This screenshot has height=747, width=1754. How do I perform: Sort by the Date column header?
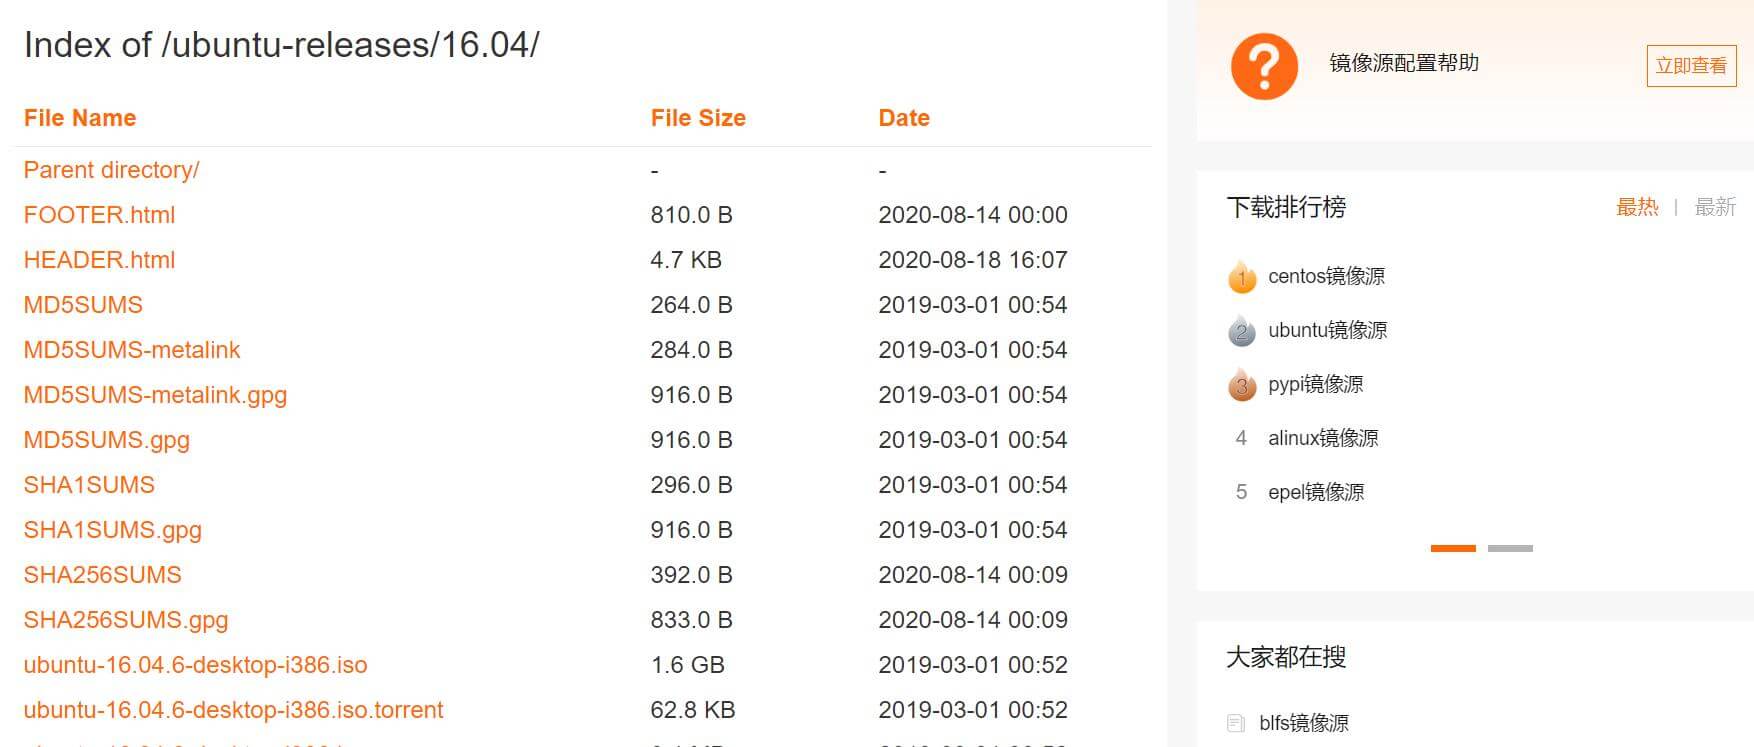[x=904, y=118]
